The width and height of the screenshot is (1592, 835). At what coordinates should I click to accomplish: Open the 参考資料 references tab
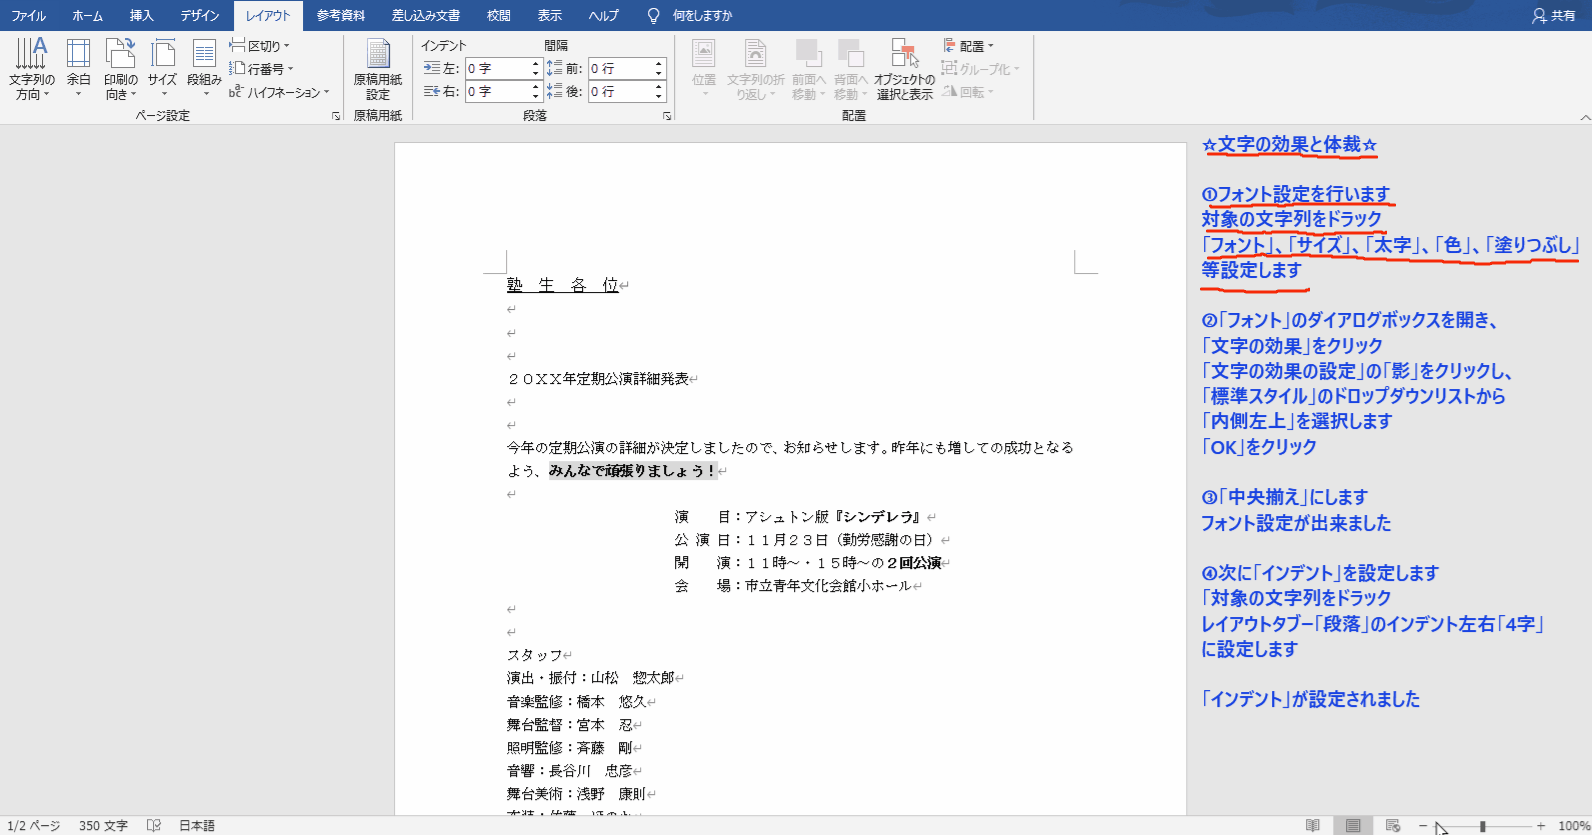[340, 16]
